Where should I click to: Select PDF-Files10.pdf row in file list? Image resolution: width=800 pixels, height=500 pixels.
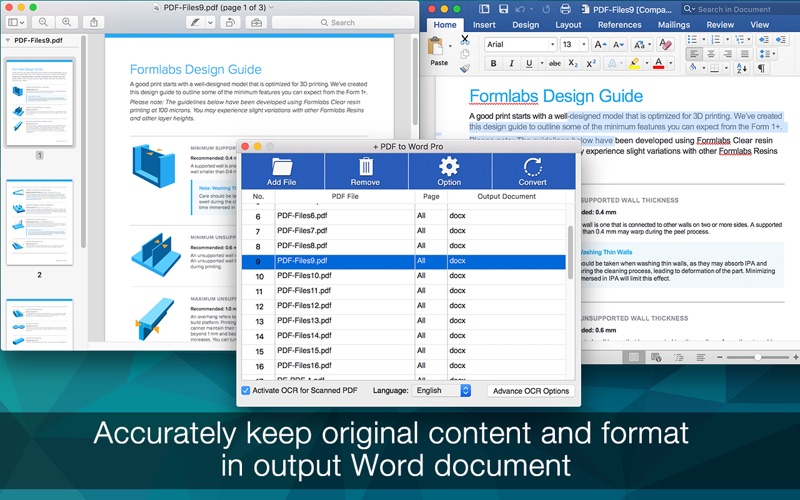pyautogui.click(x=404, y=276)
